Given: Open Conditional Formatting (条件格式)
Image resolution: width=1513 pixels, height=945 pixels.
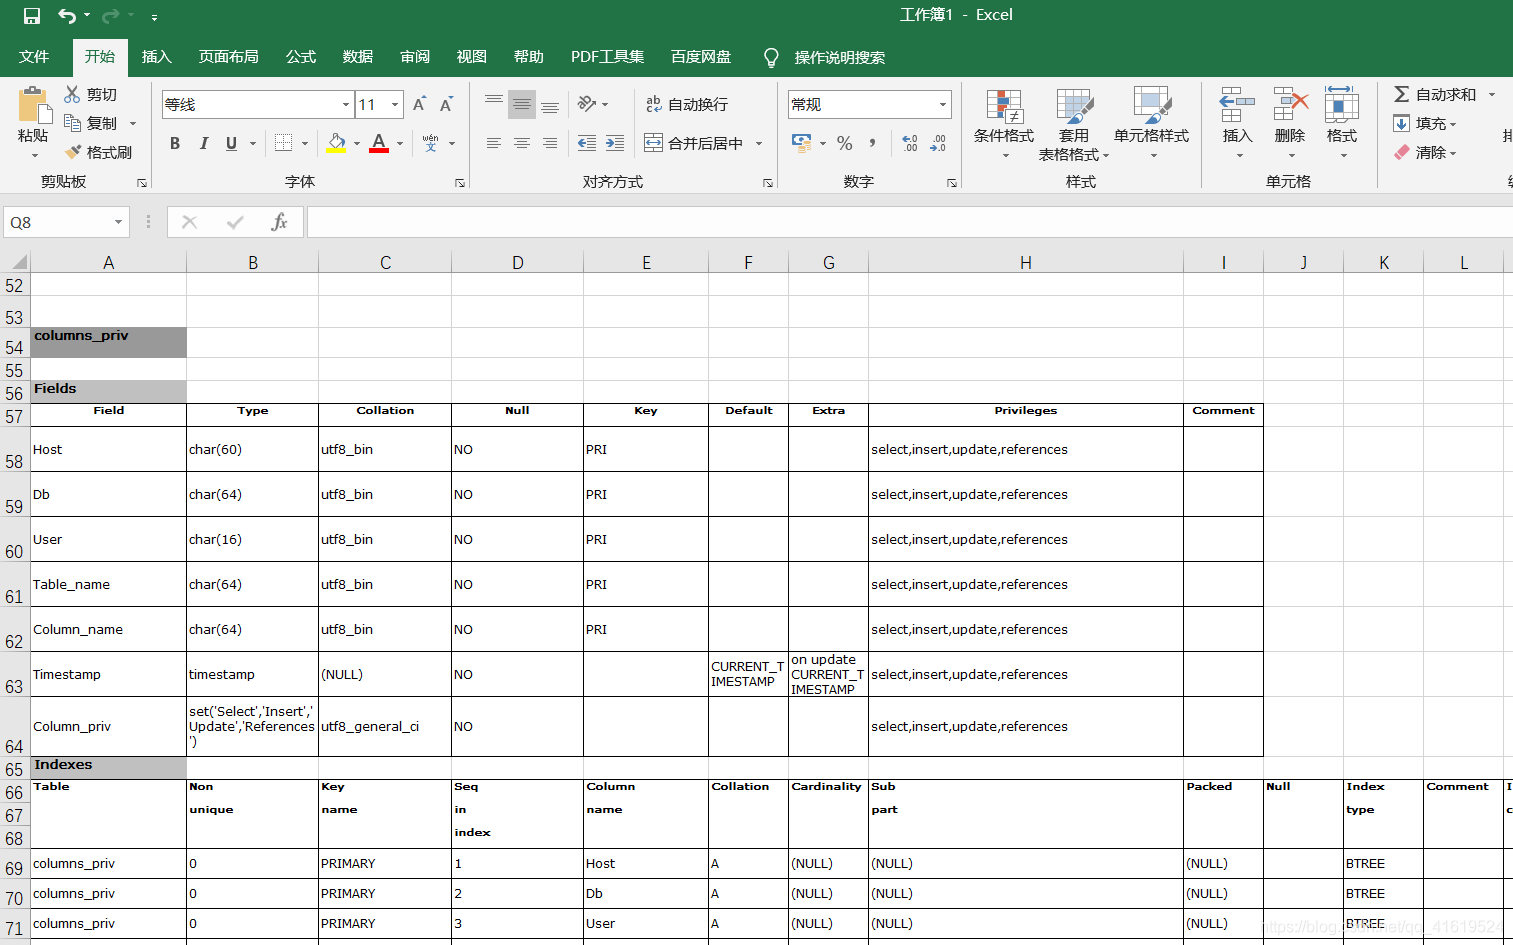Looking at the screenshot, I should click(1004, 124).
